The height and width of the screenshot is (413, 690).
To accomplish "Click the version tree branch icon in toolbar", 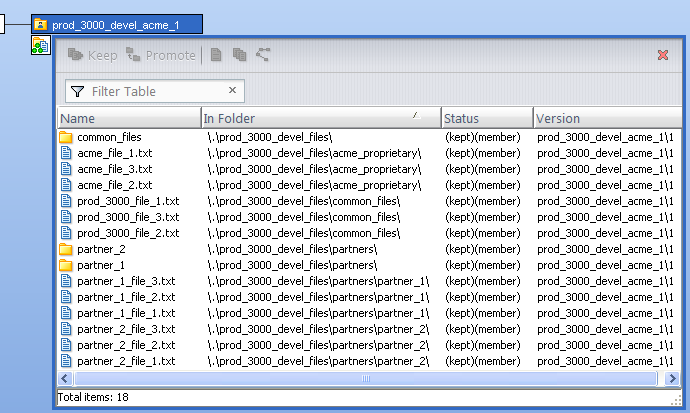I will (263, 55).
